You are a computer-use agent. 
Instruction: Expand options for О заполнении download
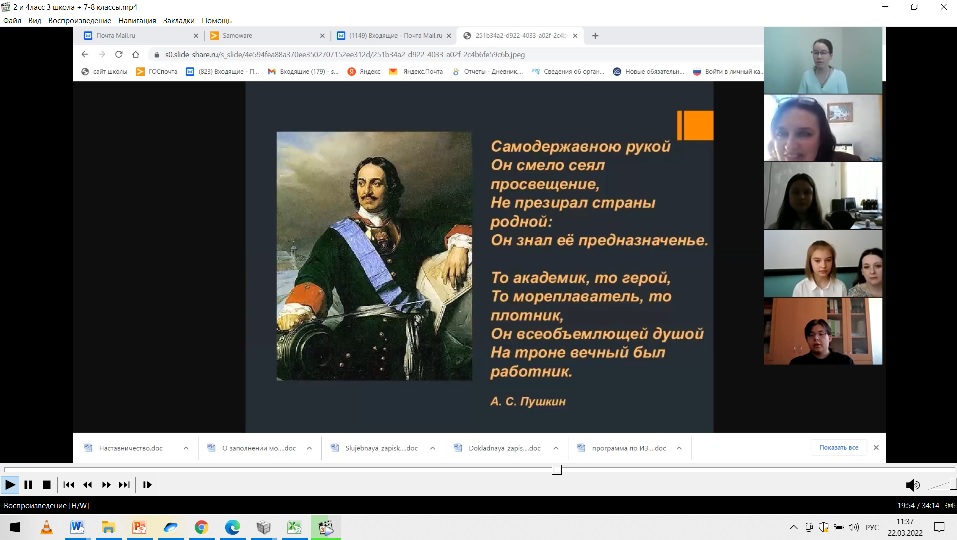pyautogui.click(x=309, y=448)
